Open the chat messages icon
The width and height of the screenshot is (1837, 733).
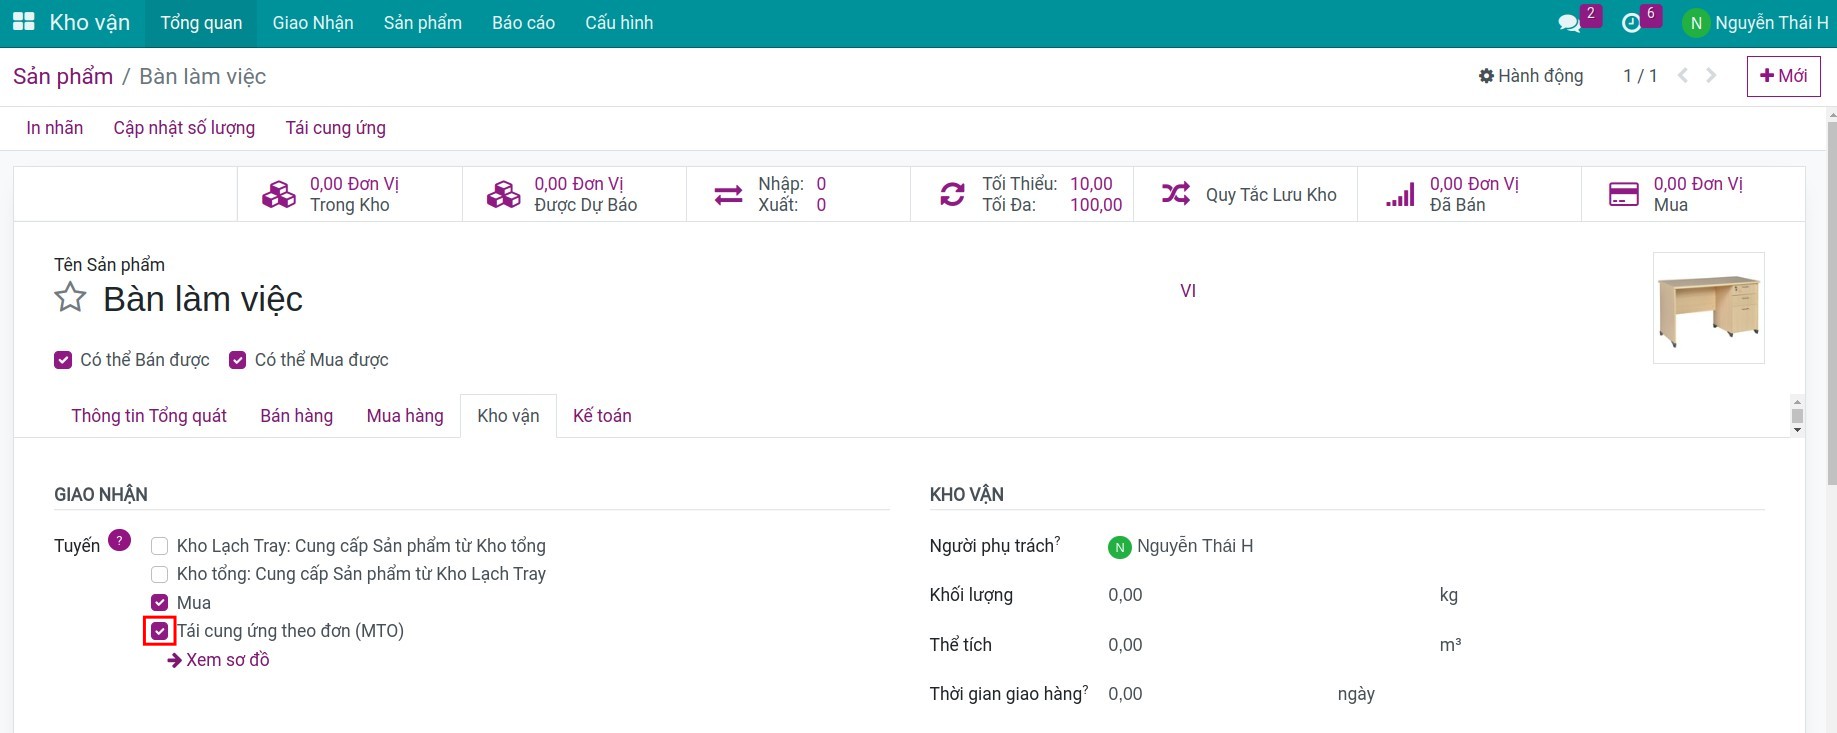point(1569,23)
